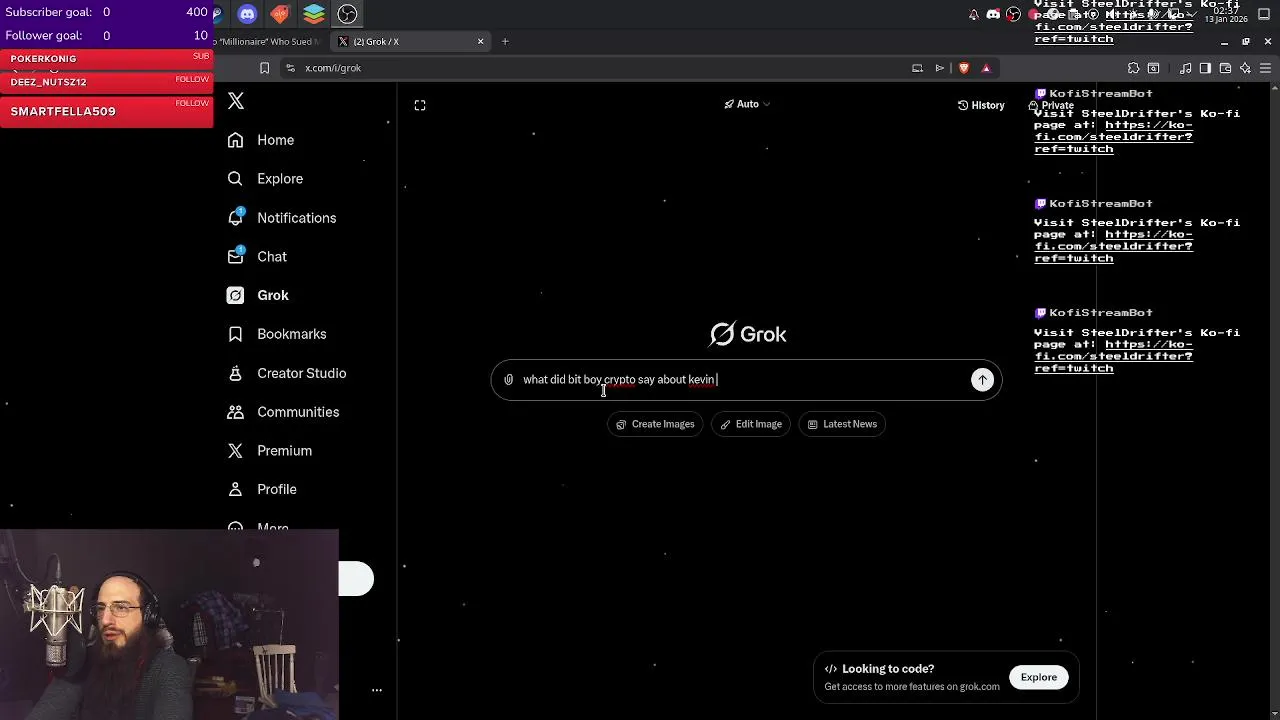
Task: Toggle the browser sidebar panel icon
Action: [1205, 68]
